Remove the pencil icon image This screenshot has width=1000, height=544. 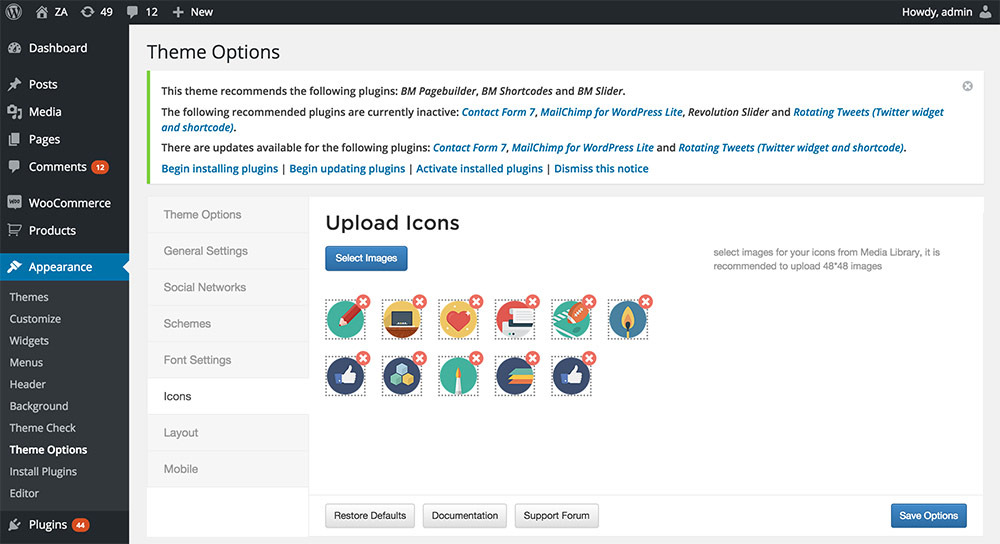[363, 301]
